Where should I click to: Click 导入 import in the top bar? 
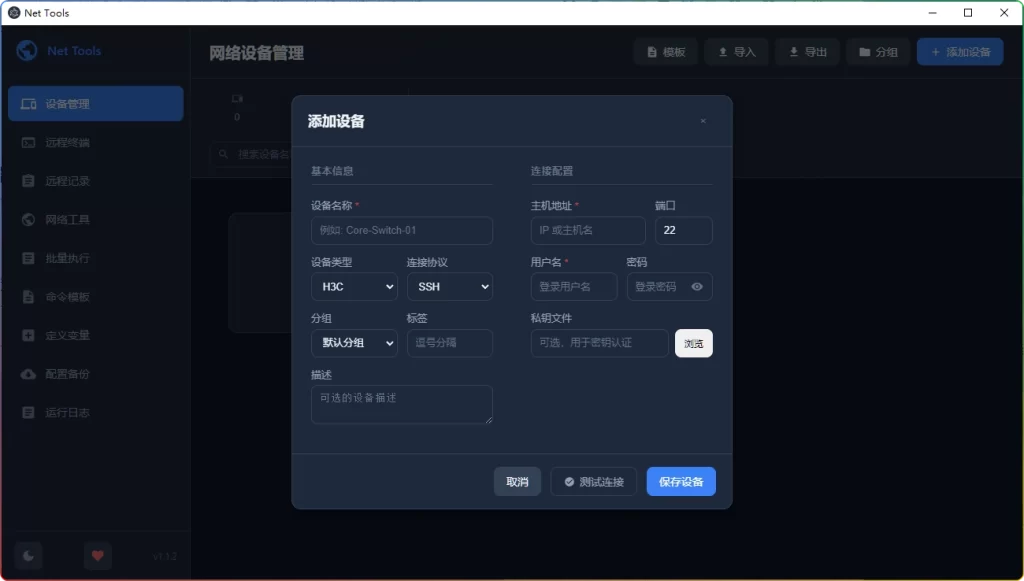pos(737,51)
